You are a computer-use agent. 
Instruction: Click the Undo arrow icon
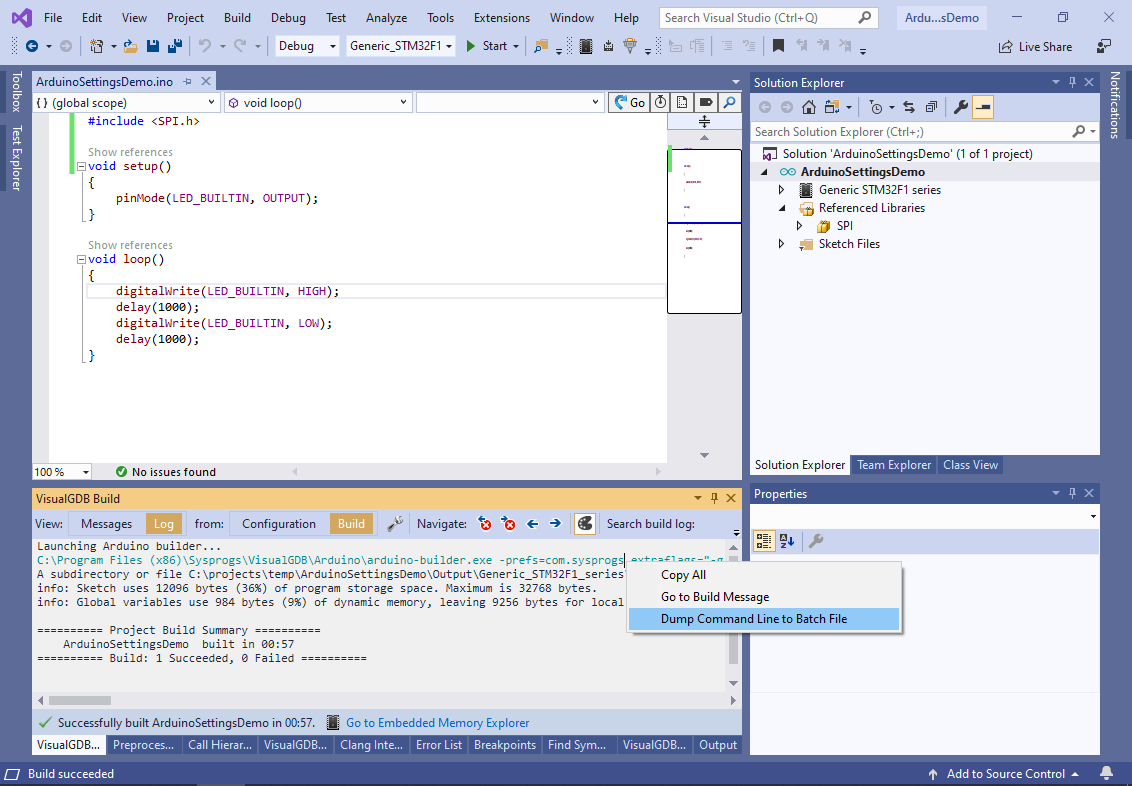[x=205, y=46]
